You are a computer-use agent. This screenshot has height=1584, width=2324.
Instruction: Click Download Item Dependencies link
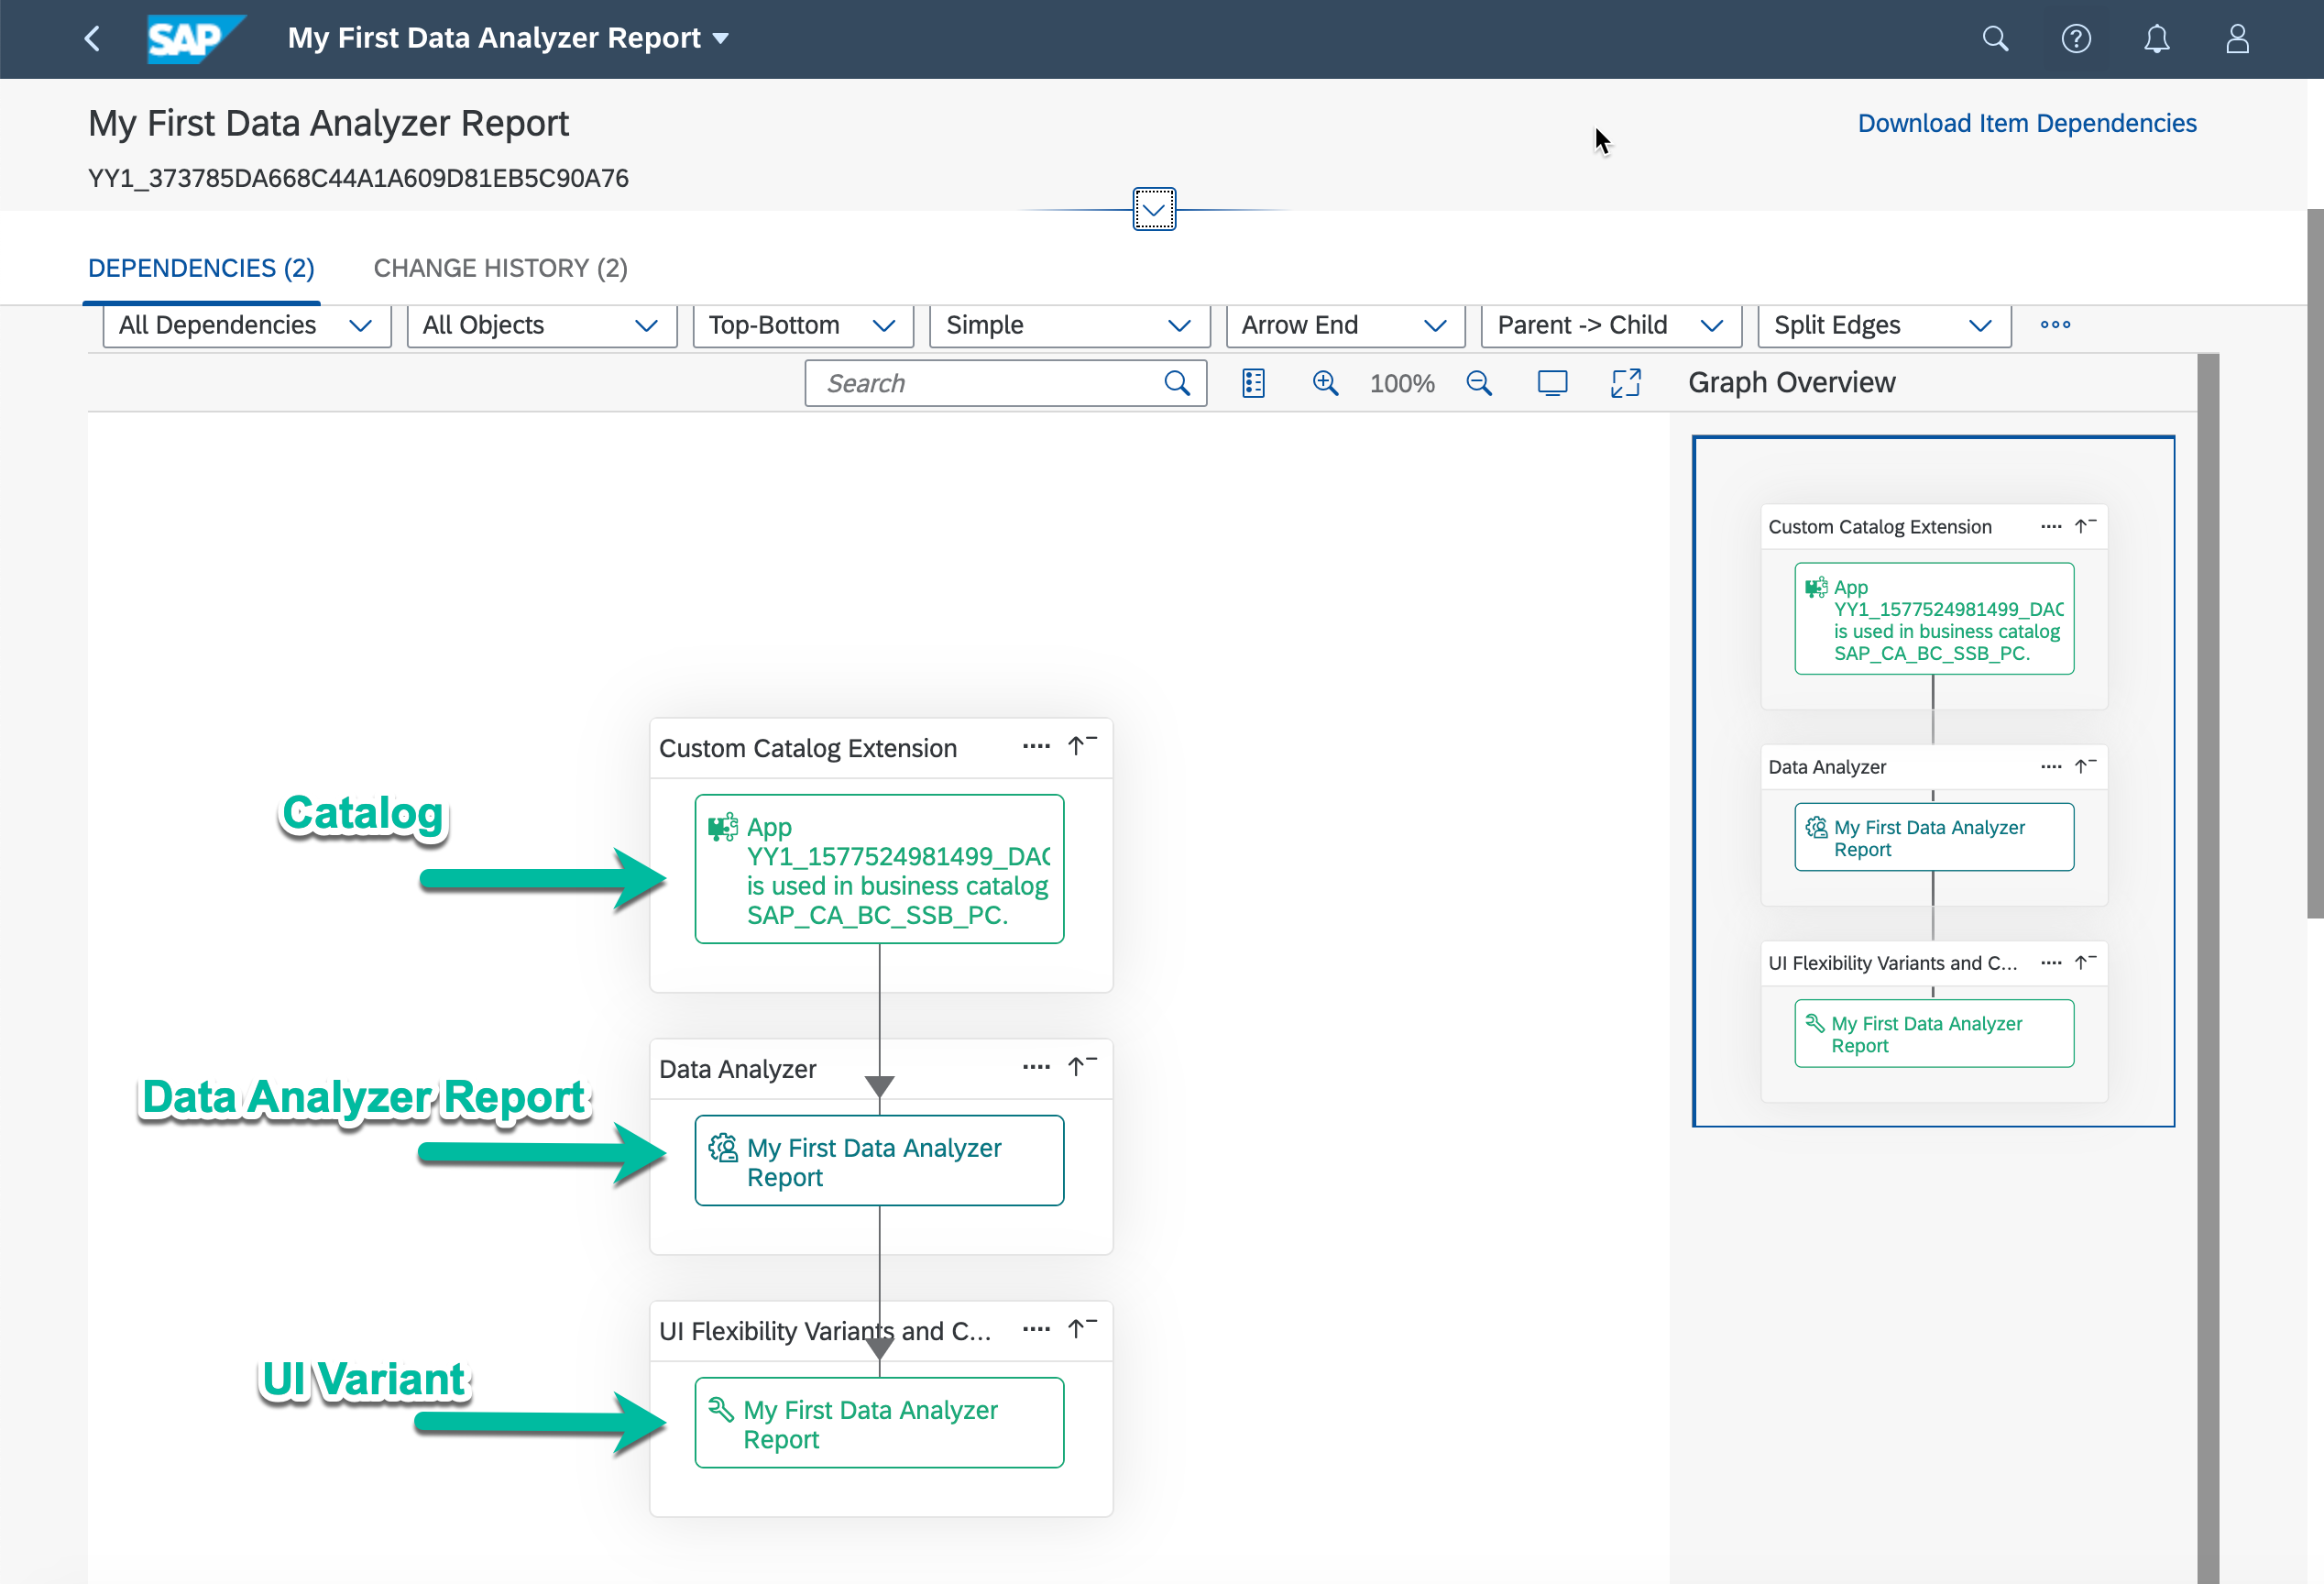2026,123
